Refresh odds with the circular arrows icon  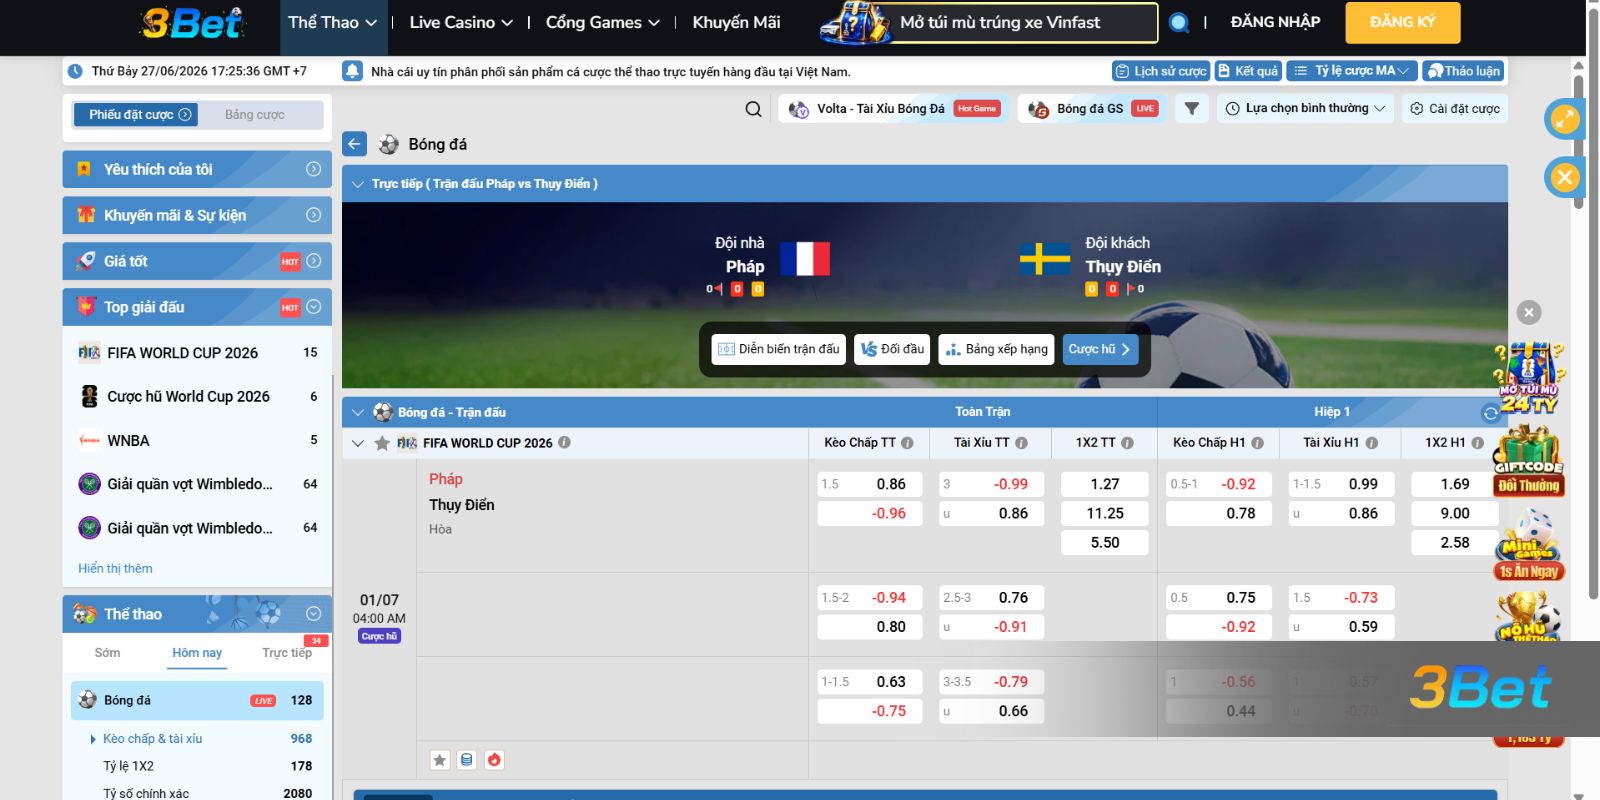pos(1490,413)
